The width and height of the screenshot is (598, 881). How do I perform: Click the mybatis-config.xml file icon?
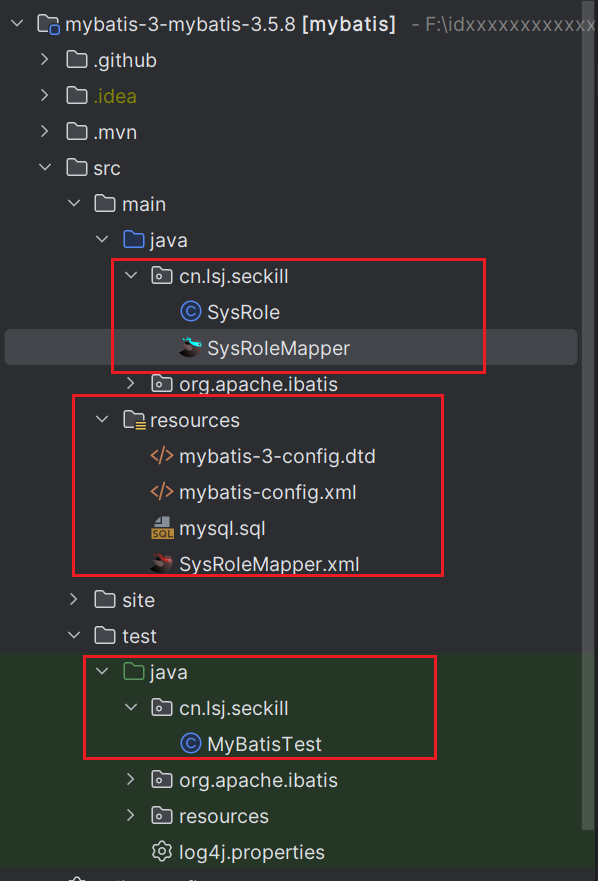pos(162,491)
